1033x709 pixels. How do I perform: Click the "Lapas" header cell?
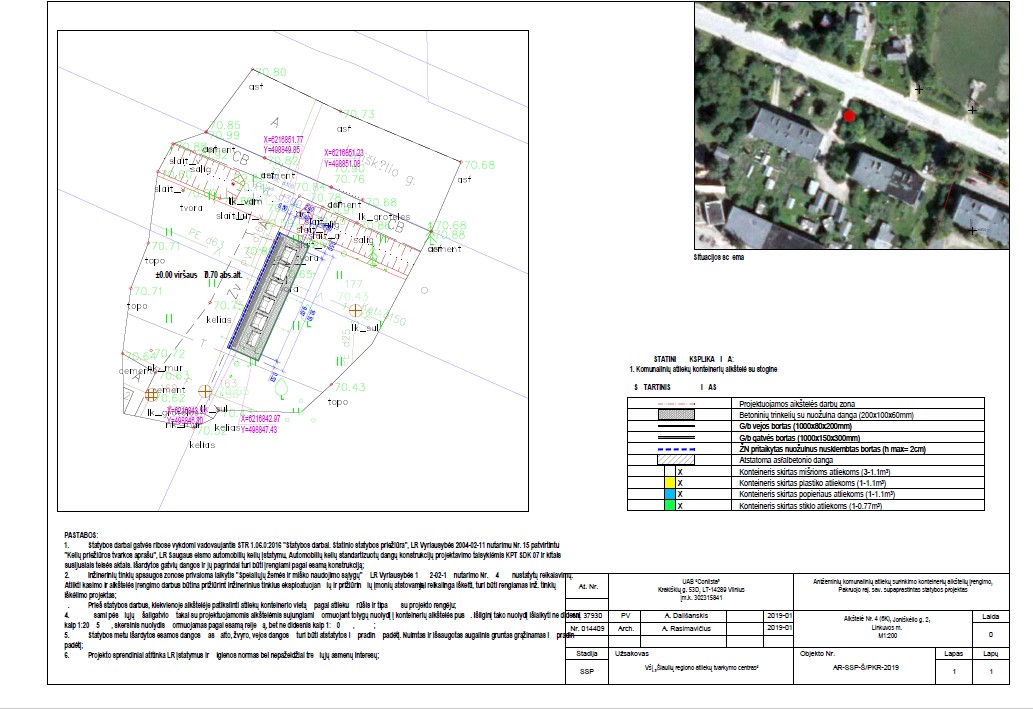point(954,654)
